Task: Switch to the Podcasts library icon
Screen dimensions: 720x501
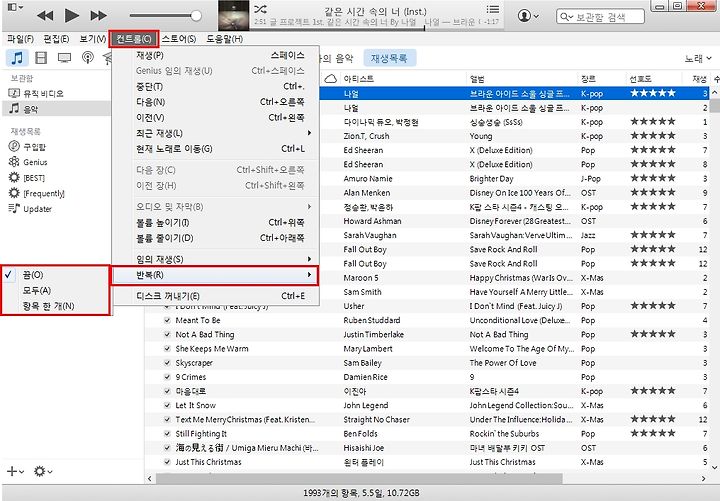Action: 87,57
